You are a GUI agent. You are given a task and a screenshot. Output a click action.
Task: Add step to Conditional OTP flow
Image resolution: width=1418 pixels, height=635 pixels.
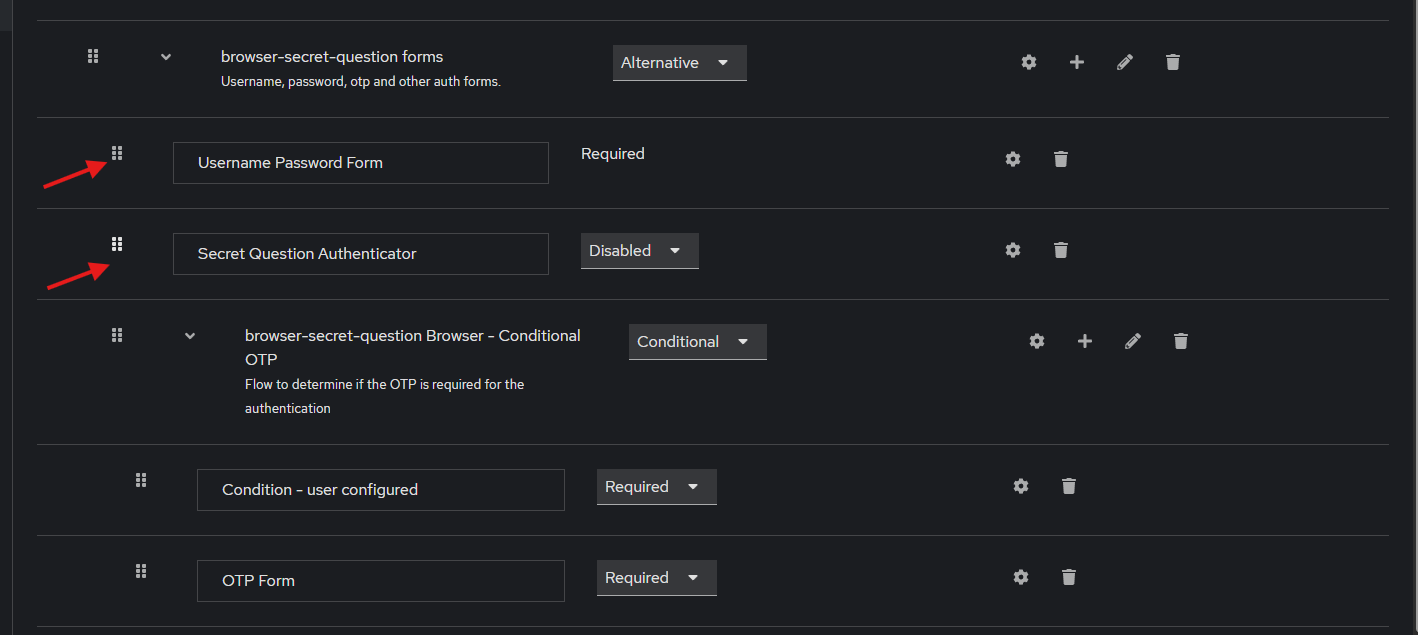1085,341
